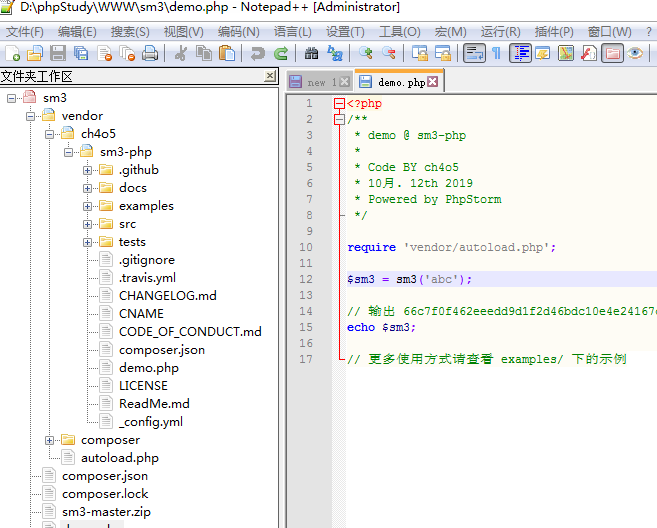The height and width of the screenshot is (528, 657).
Task: Copy the selection using the toolbar icon
Action: pyautogui.click(x=204, y=53)
